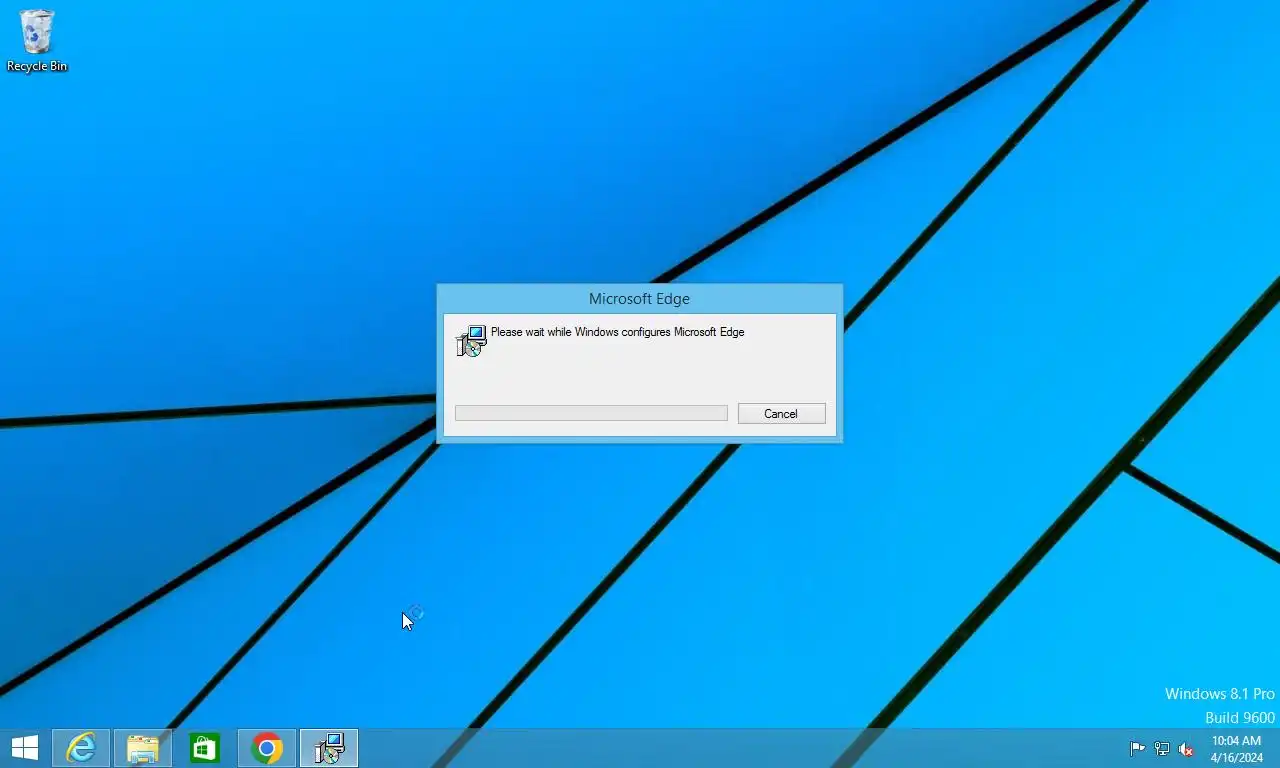Launch Internet Explorer from the taskbar
Image resolution: width=1280 pixels, height=768 pixels.
pos(81,748)
